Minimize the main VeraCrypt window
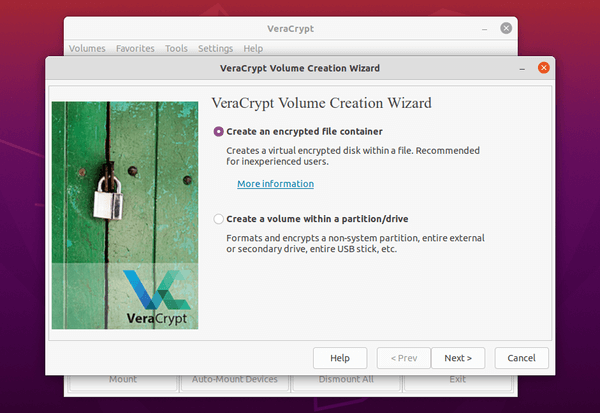The image size is (600, 413). (x=484, y=29)
